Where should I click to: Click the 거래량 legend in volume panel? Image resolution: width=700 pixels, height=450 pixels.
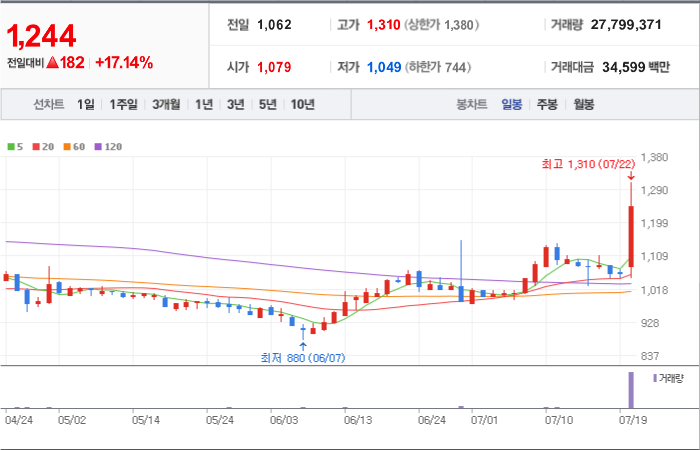pos(668,379)
